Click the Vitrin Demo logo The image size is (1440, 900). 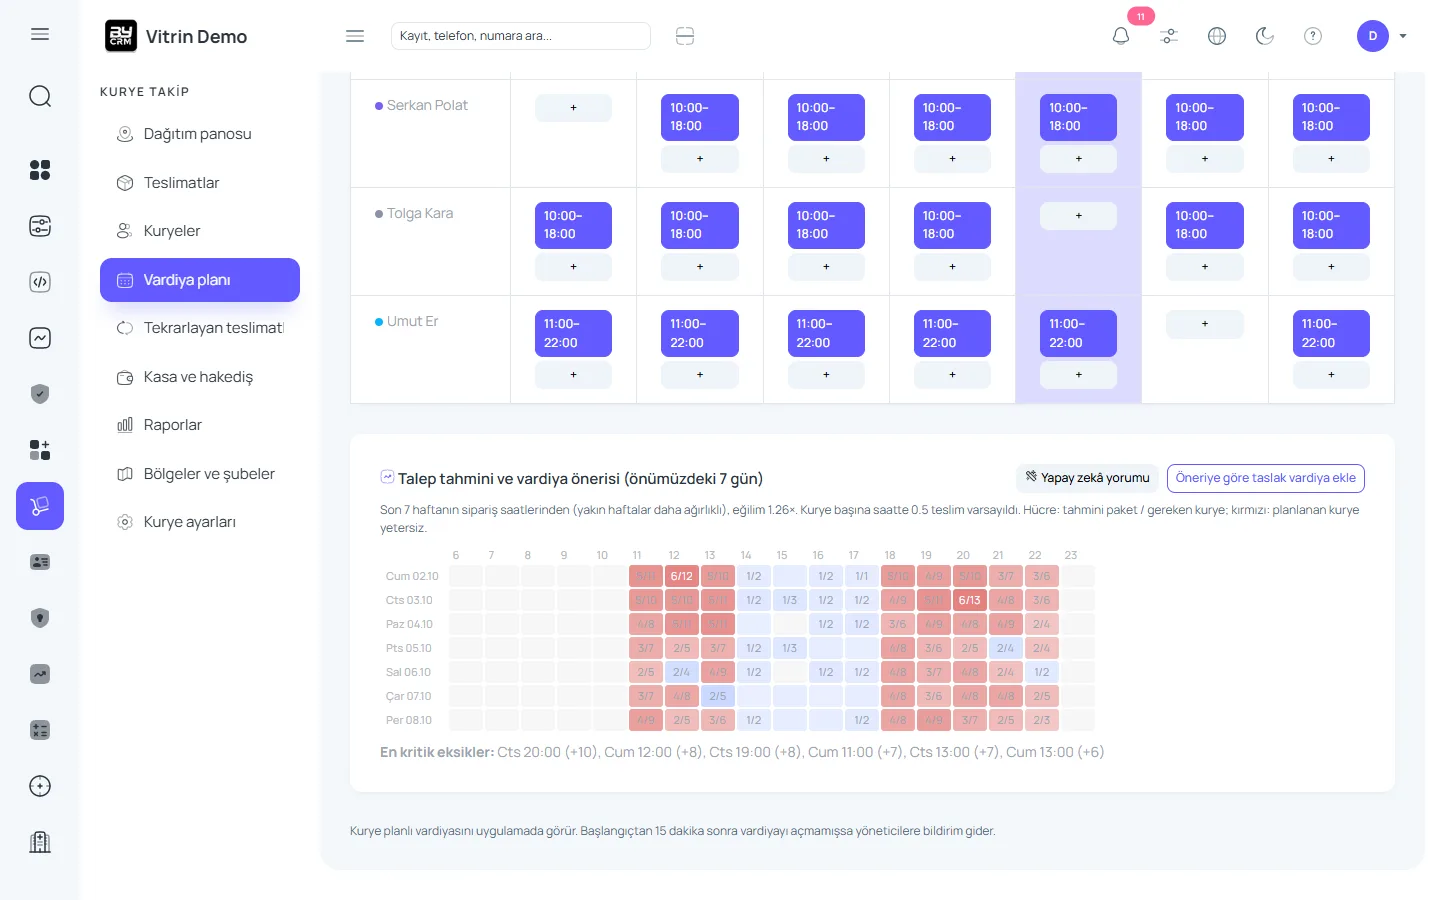pos(176,36)
